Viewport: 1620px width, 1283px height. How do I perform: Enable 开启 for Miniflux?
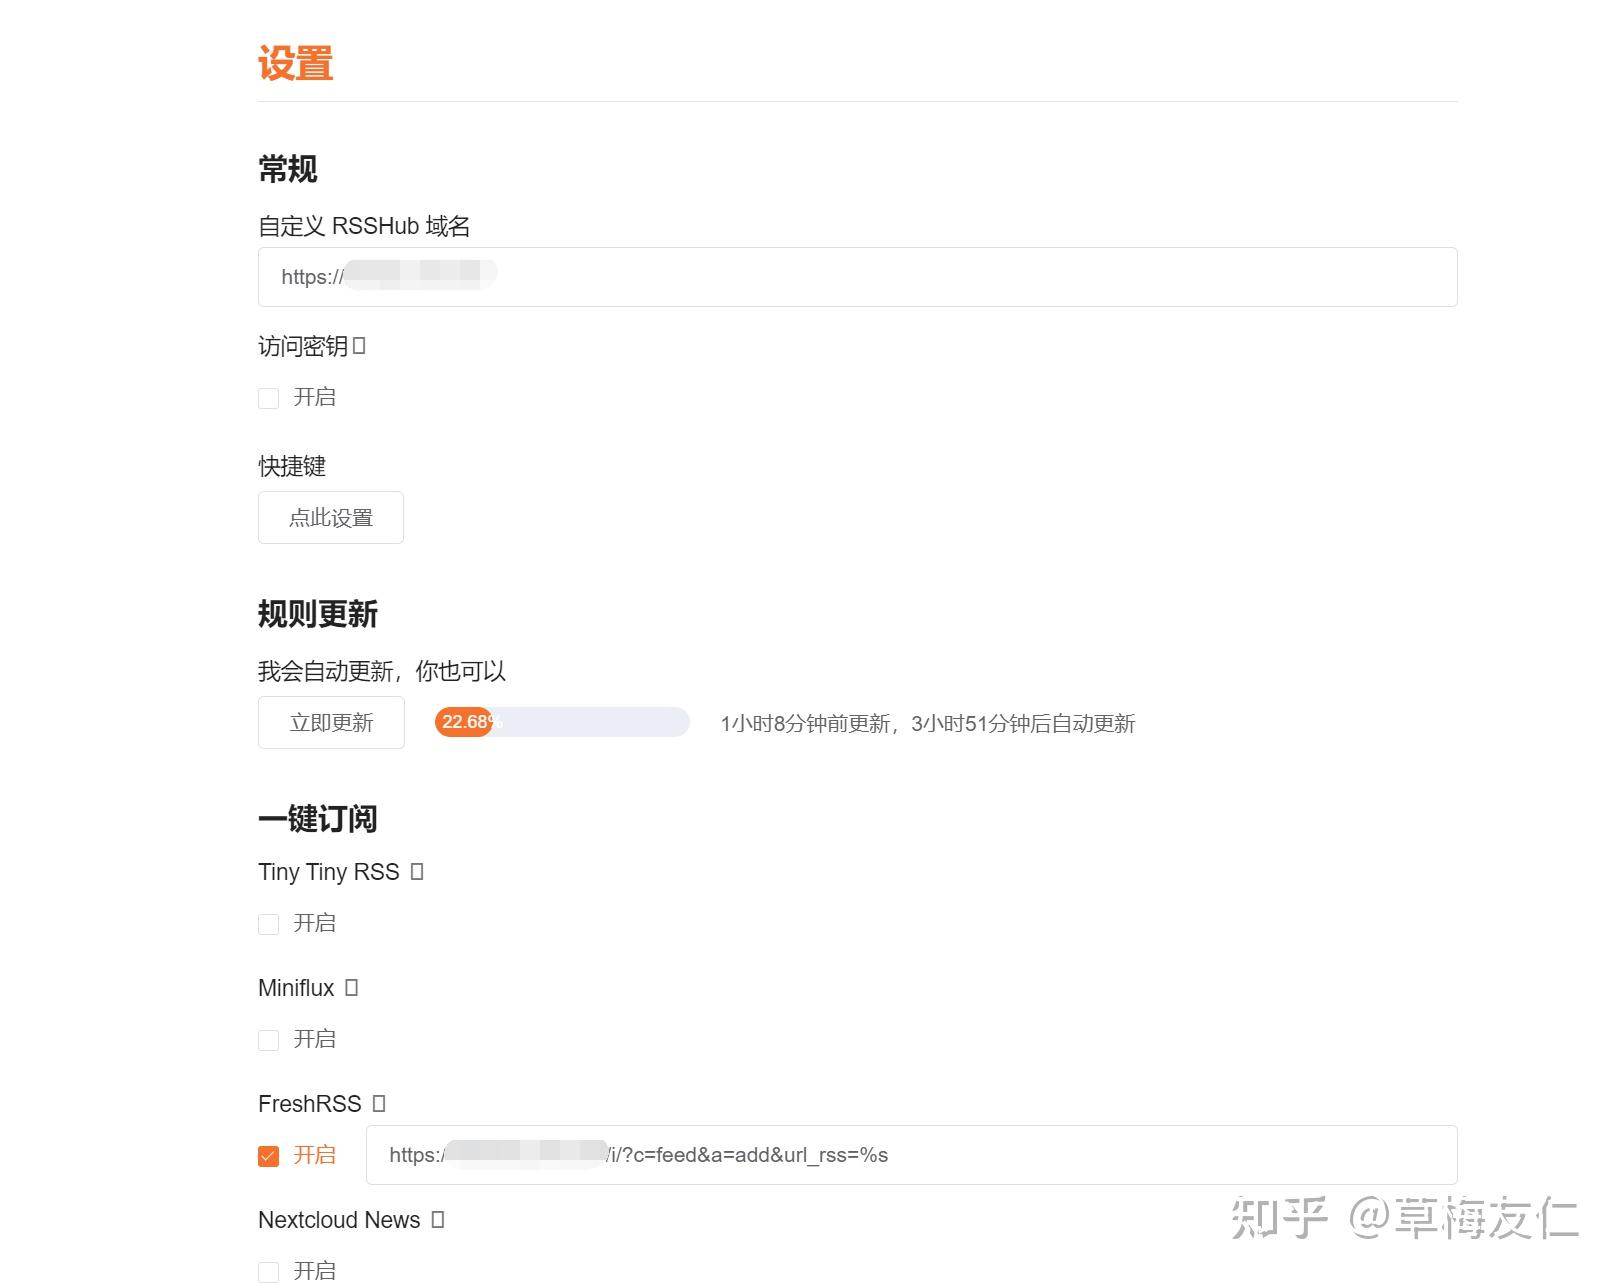click(x=268, y=1040)
